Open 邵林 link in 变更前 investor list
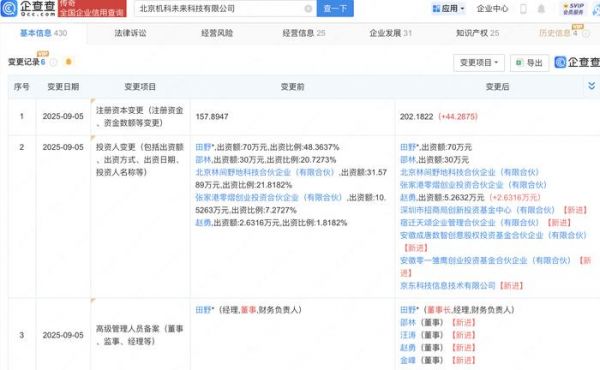Screen dimensions: 600x370 pyautogui.click(x=203, y=160)
